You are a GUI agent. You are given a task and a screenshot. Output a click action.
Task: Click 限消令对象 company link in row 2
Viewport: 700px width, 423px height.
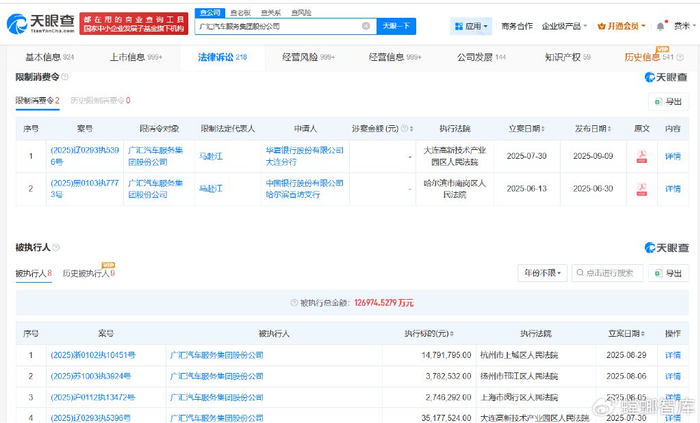(x=155, y=189)
